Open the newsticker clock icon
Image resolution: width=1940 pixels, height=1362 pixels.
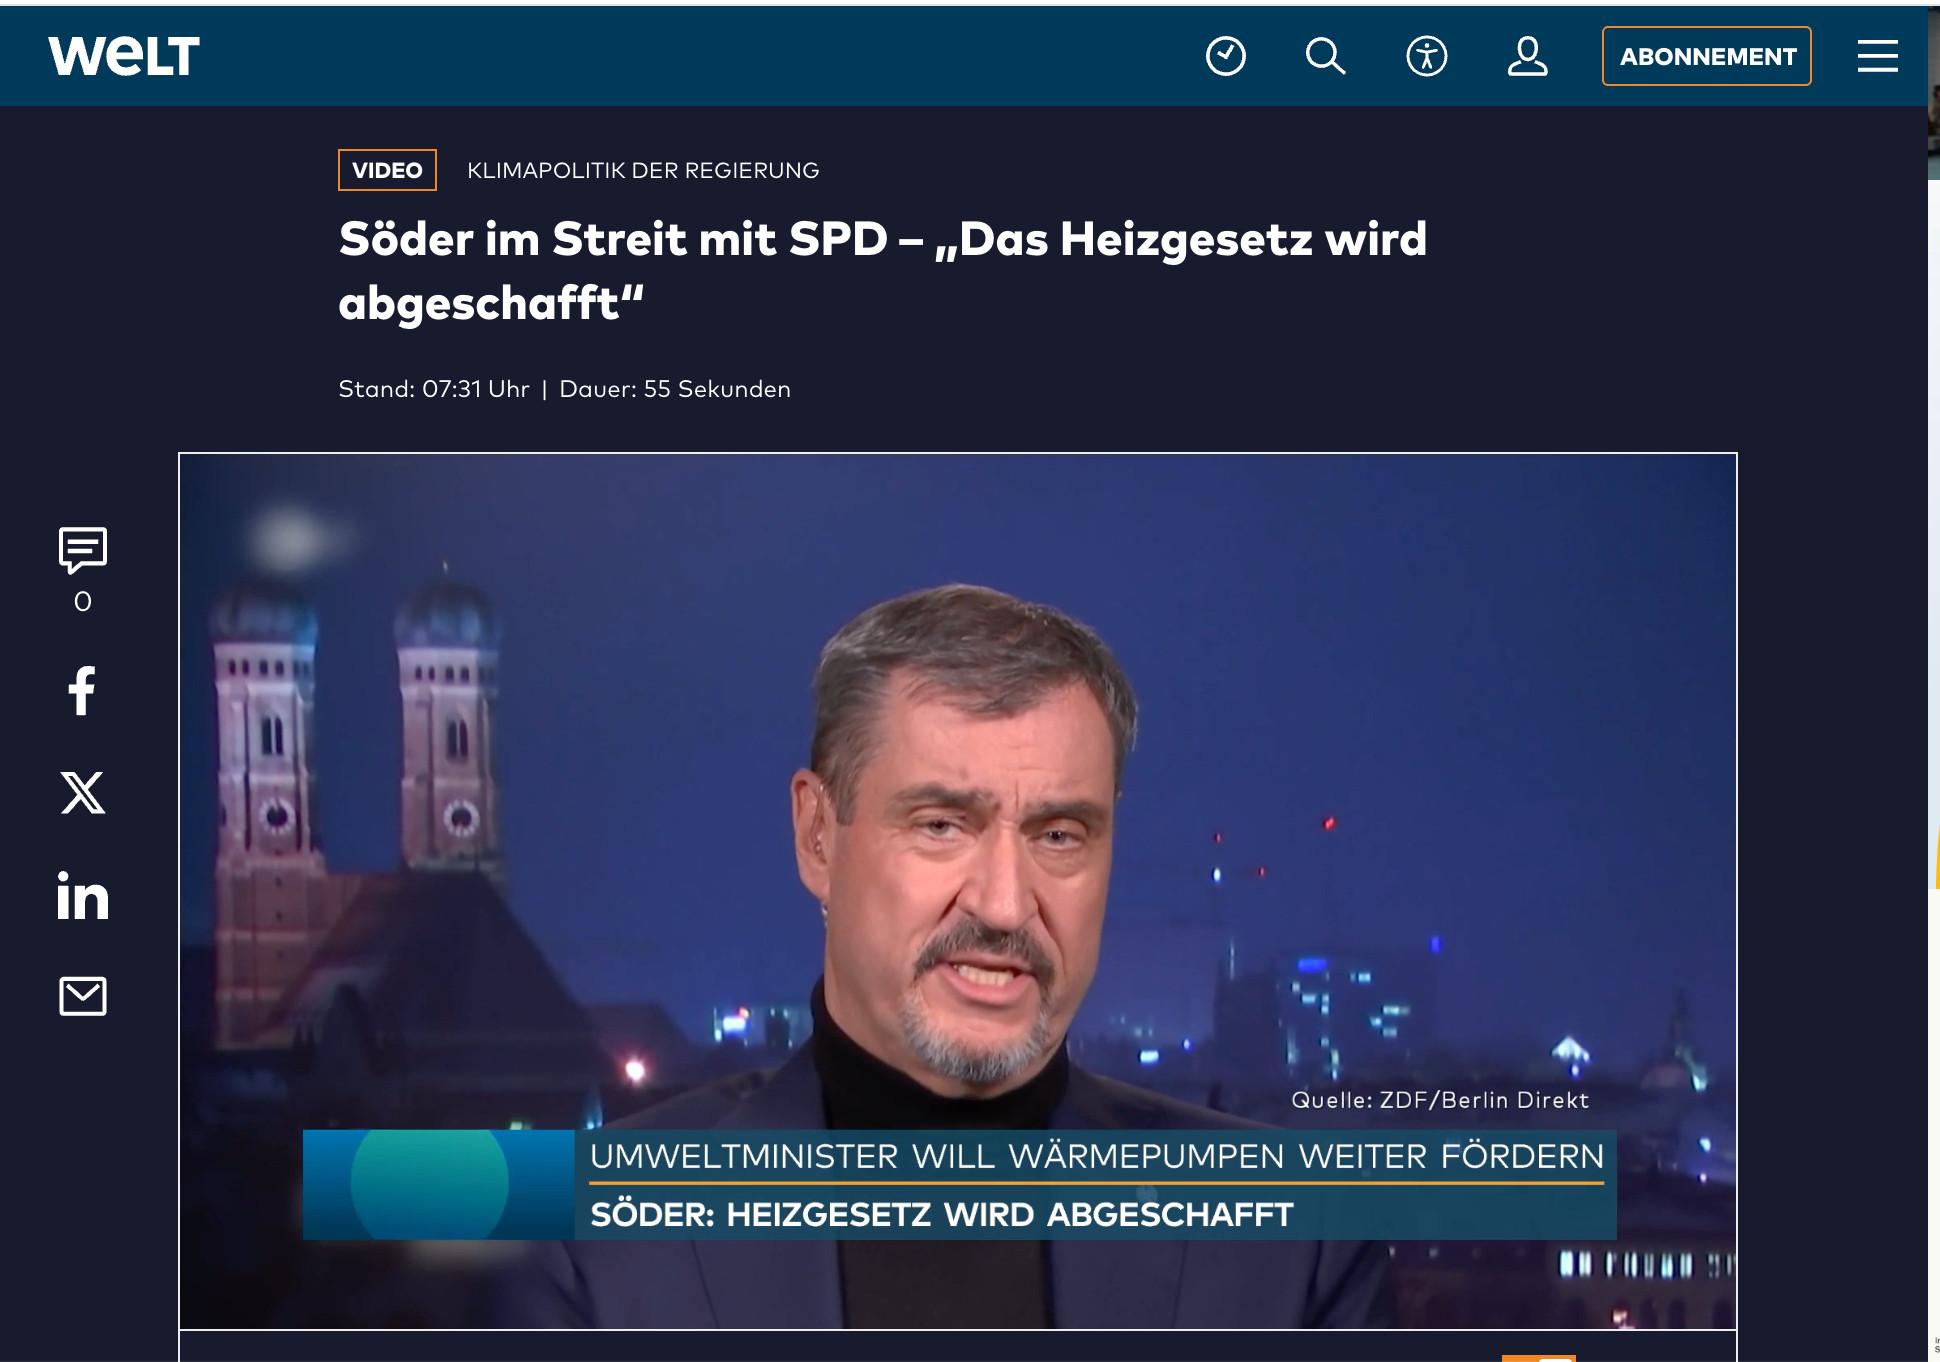coord(1225,56)
